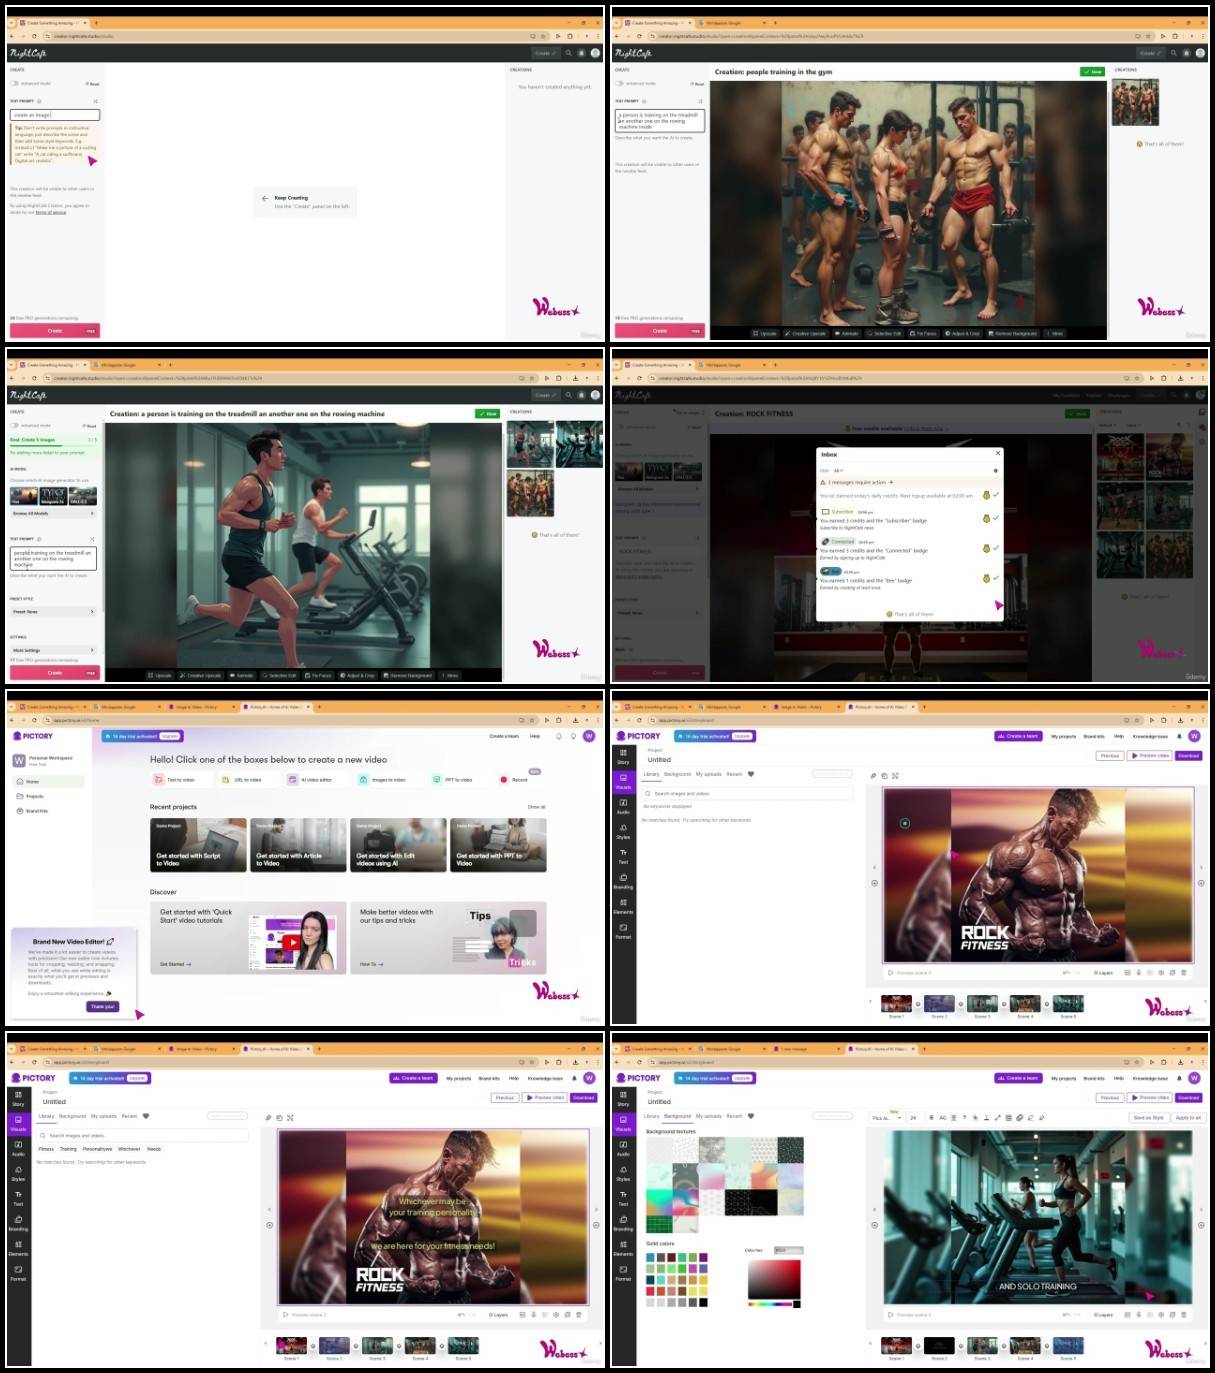
Task: Open More options under the treadmill creation image
Action: [450, 675]
